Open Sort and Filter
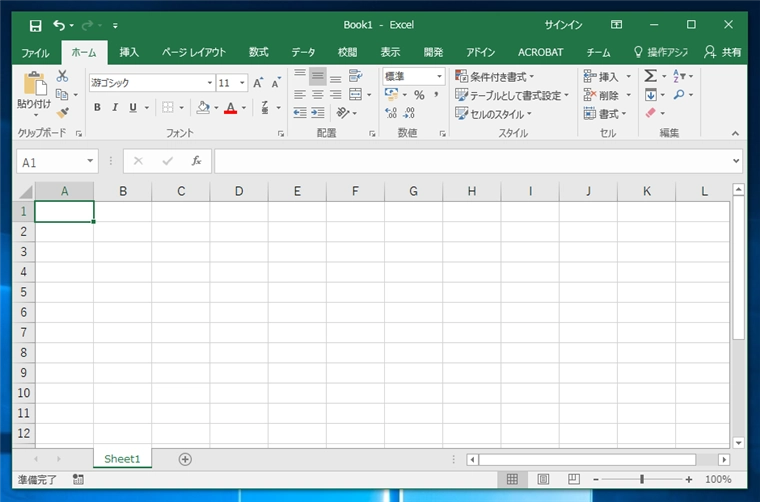 pyautogui.click(x=679, y=76)
